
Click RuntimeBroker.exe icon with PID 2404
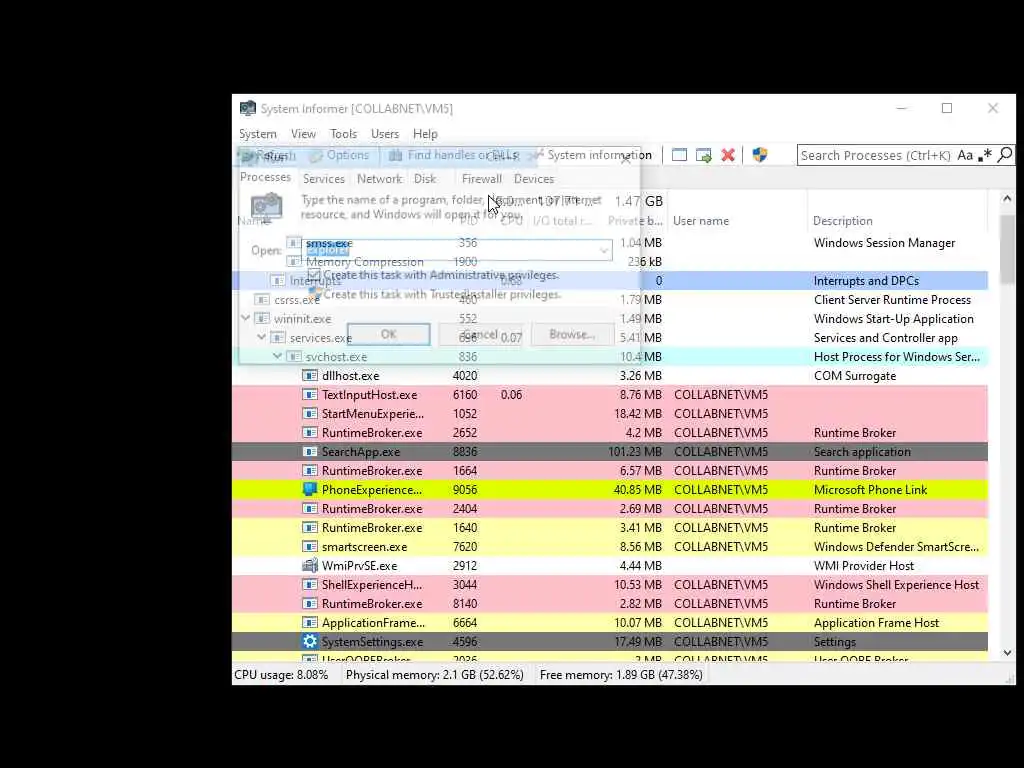[x=310, y=508]
